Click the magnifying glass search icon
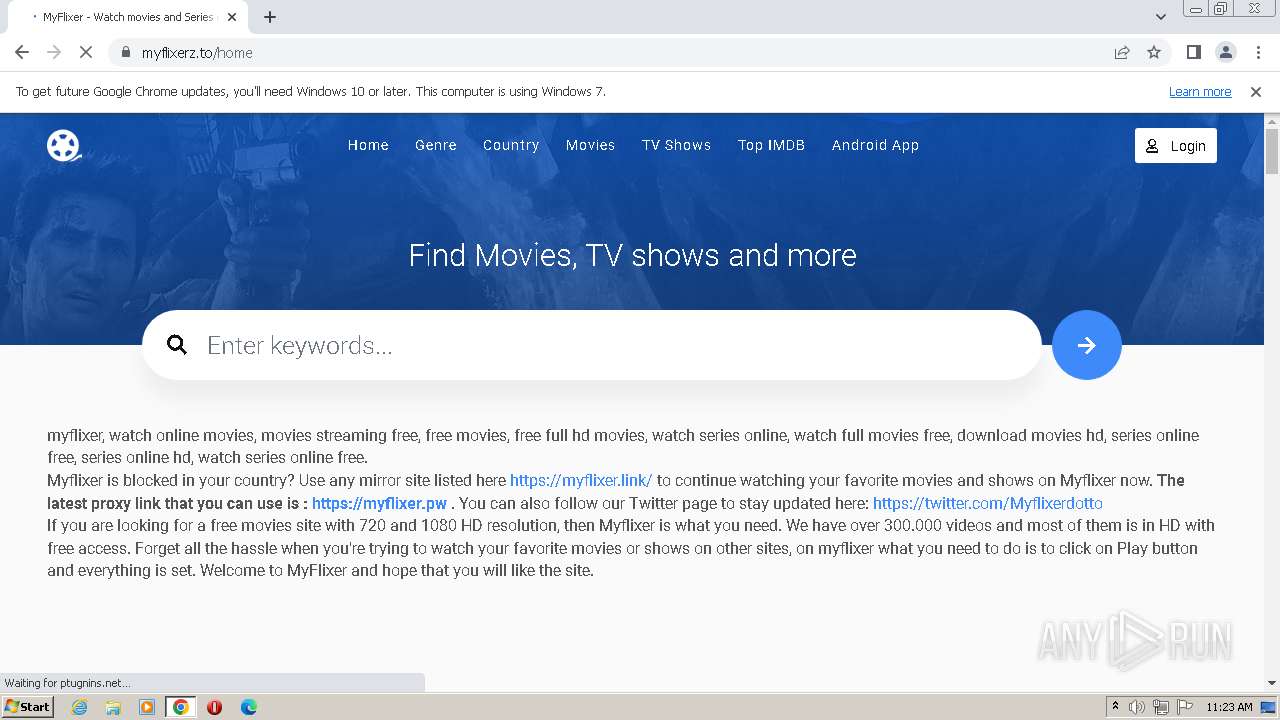Image resolution: width=1280 pixels, height=720 pixels. click(x=177, y=345)
